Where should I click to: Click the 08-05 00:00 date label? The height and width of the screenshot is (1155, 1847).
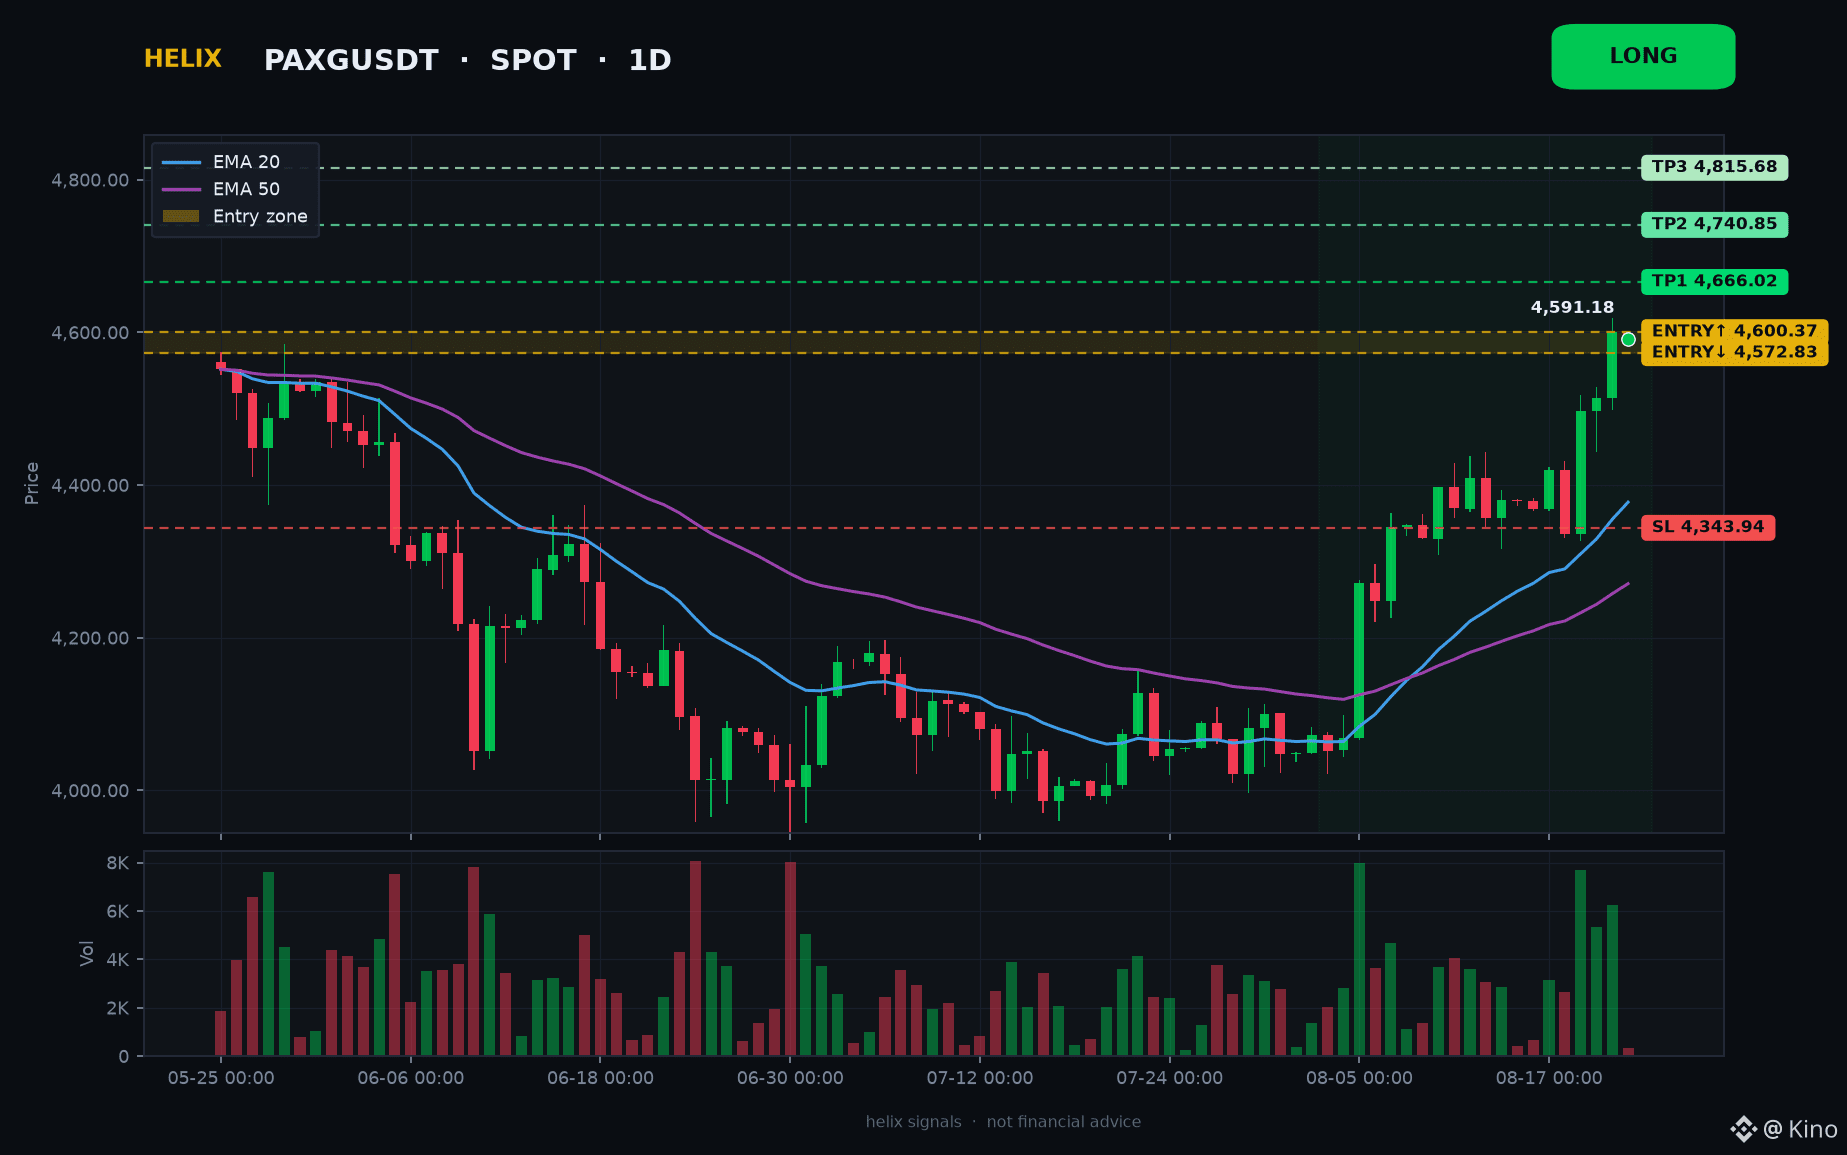1359,1078
